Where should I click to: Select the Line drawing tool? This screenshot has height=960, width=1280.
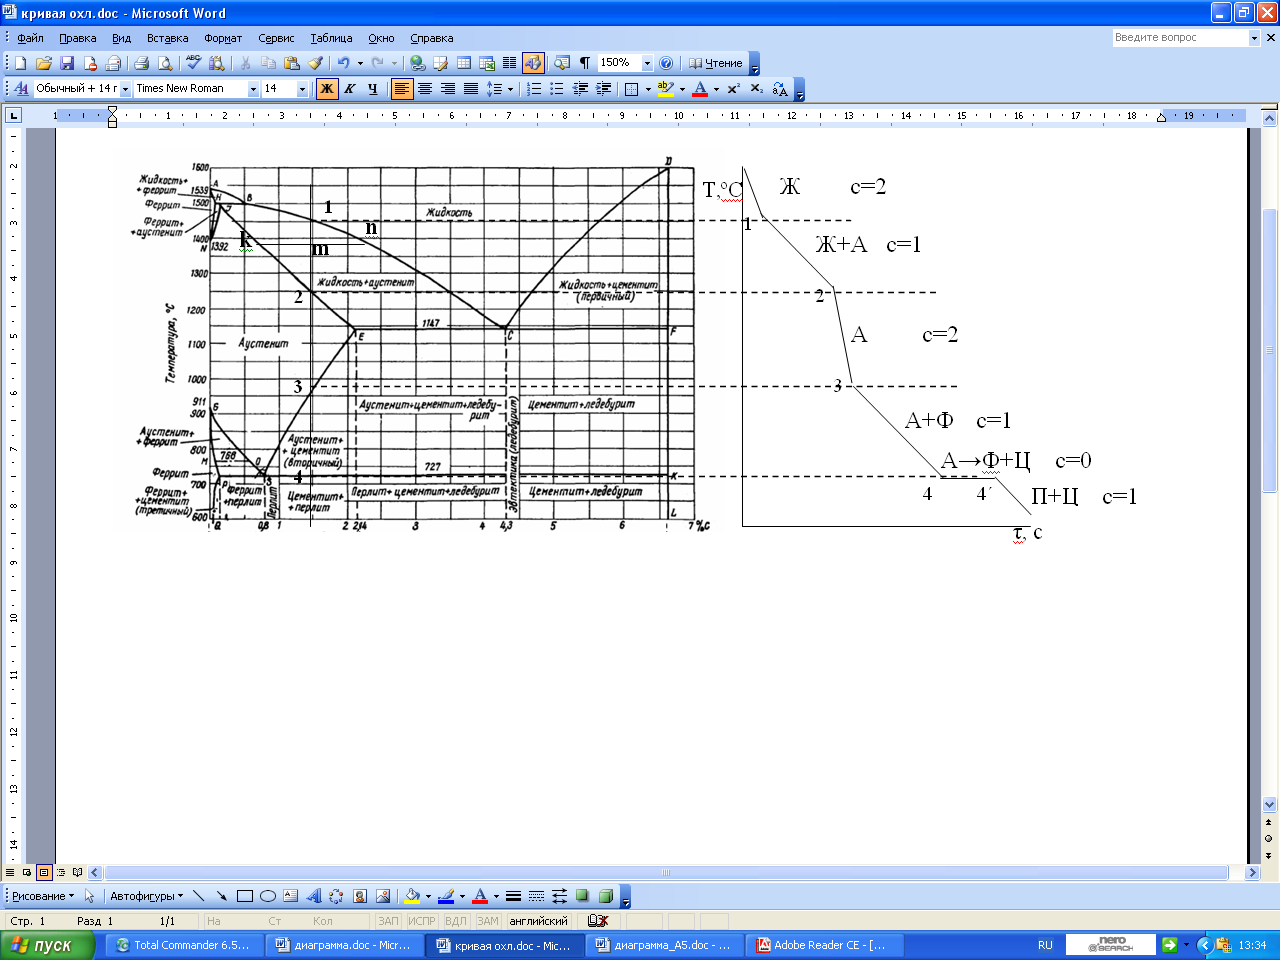click(199, 896)
